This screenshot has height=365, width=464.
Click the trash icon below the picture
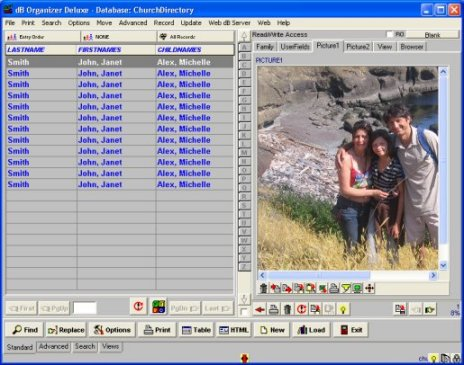pyautogui.click(x=263, y=288)
